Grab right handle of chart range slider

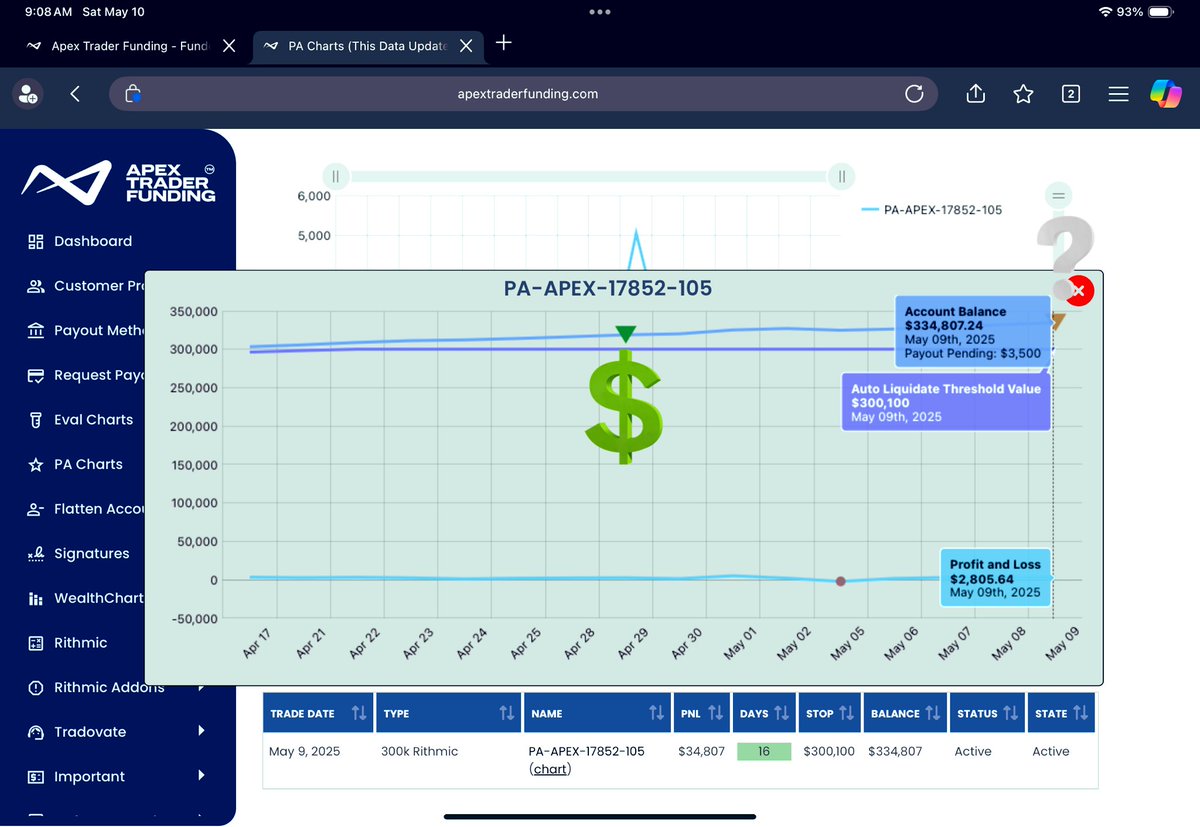click(841, 177)
